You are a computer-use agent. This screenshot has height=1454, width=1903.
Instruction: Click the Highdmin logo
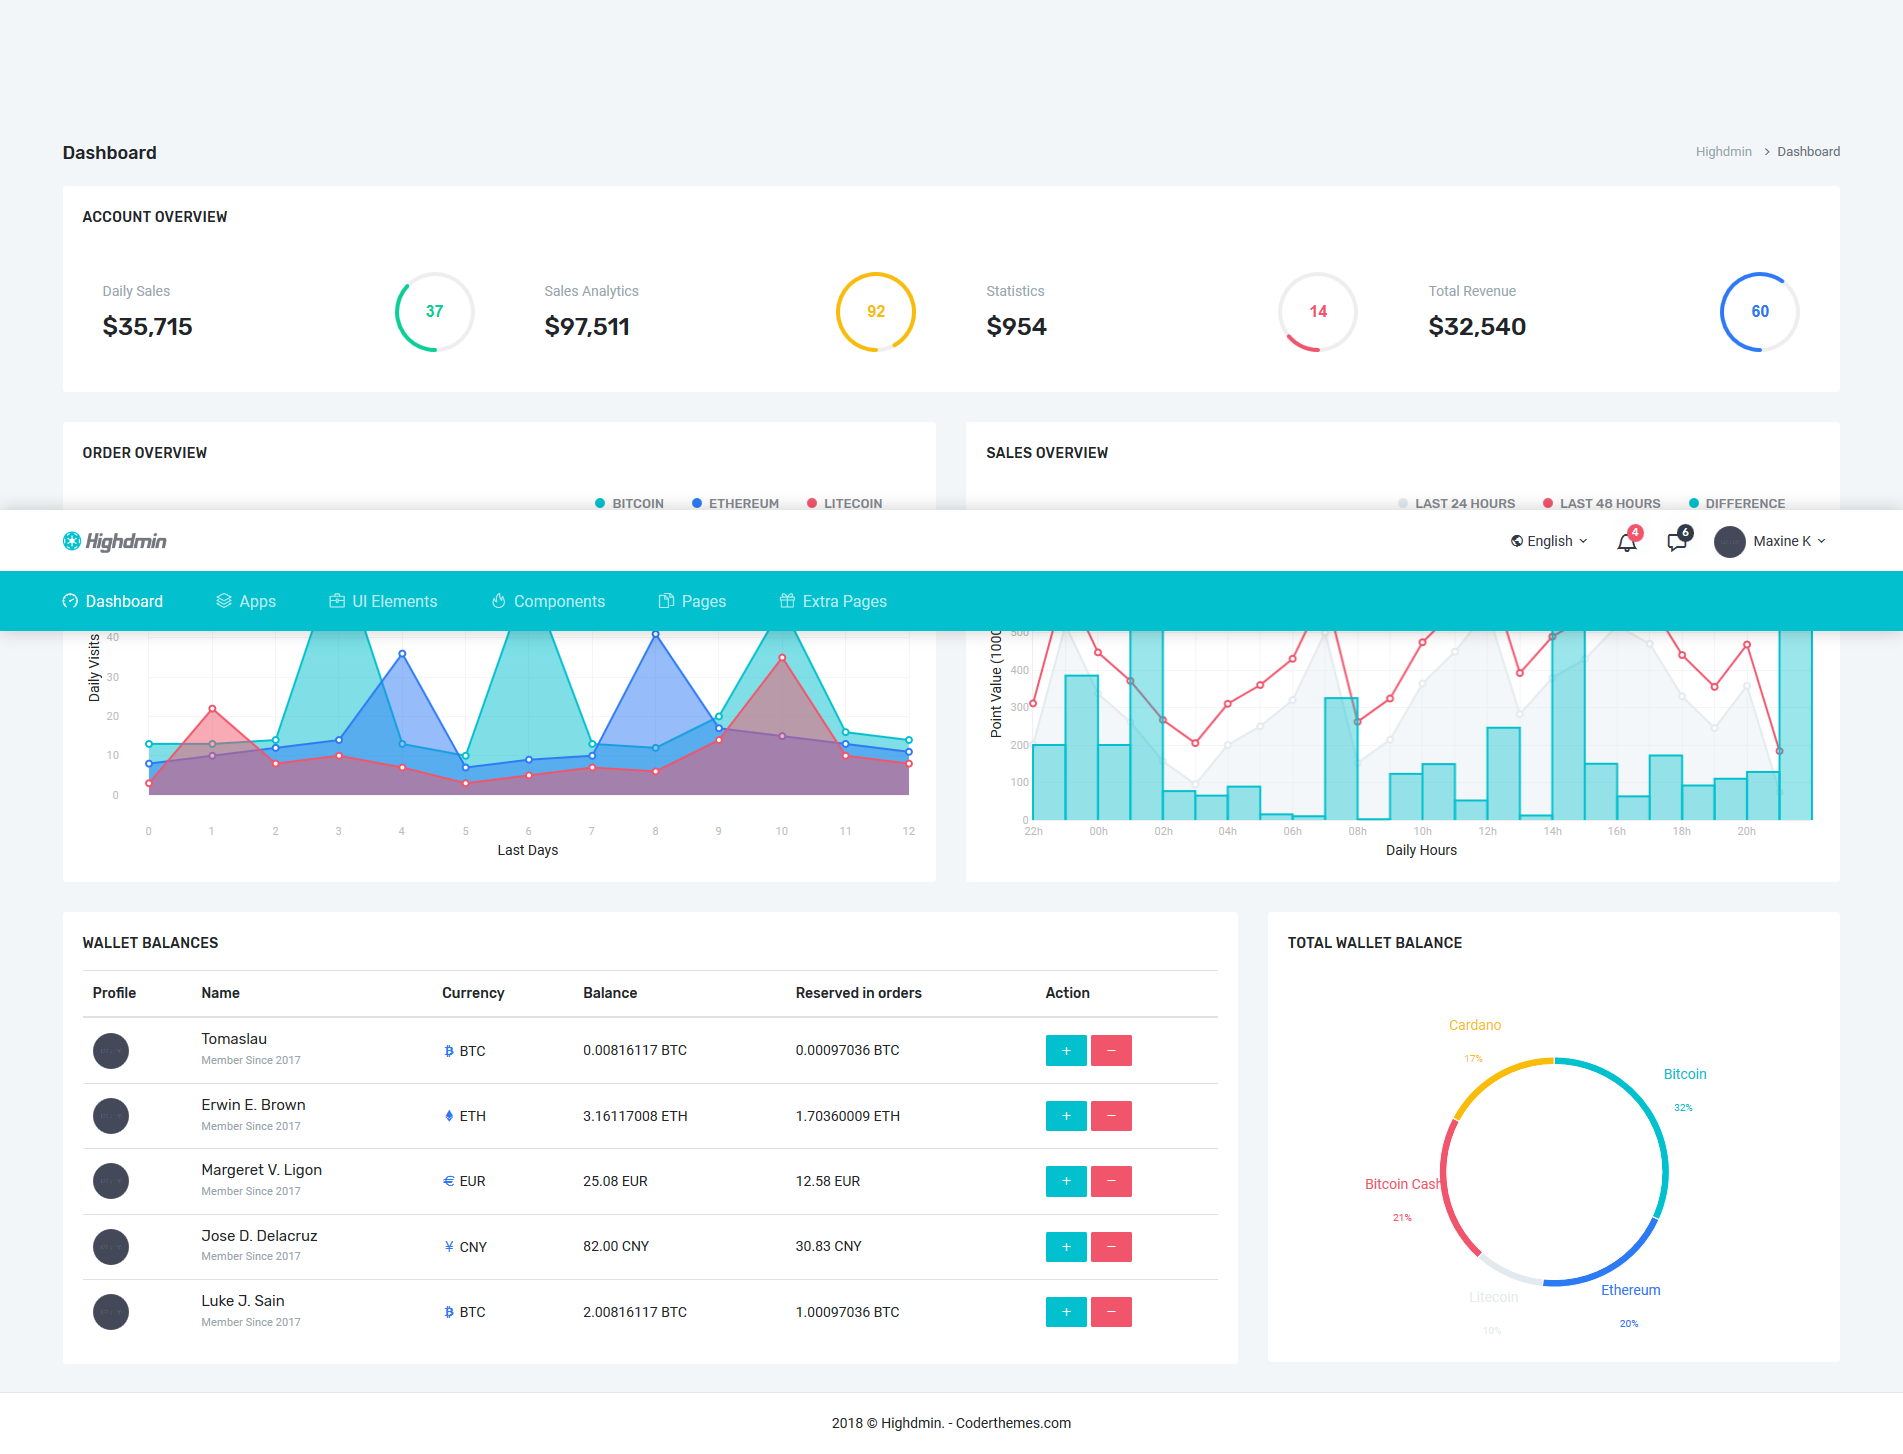(115, 541)
